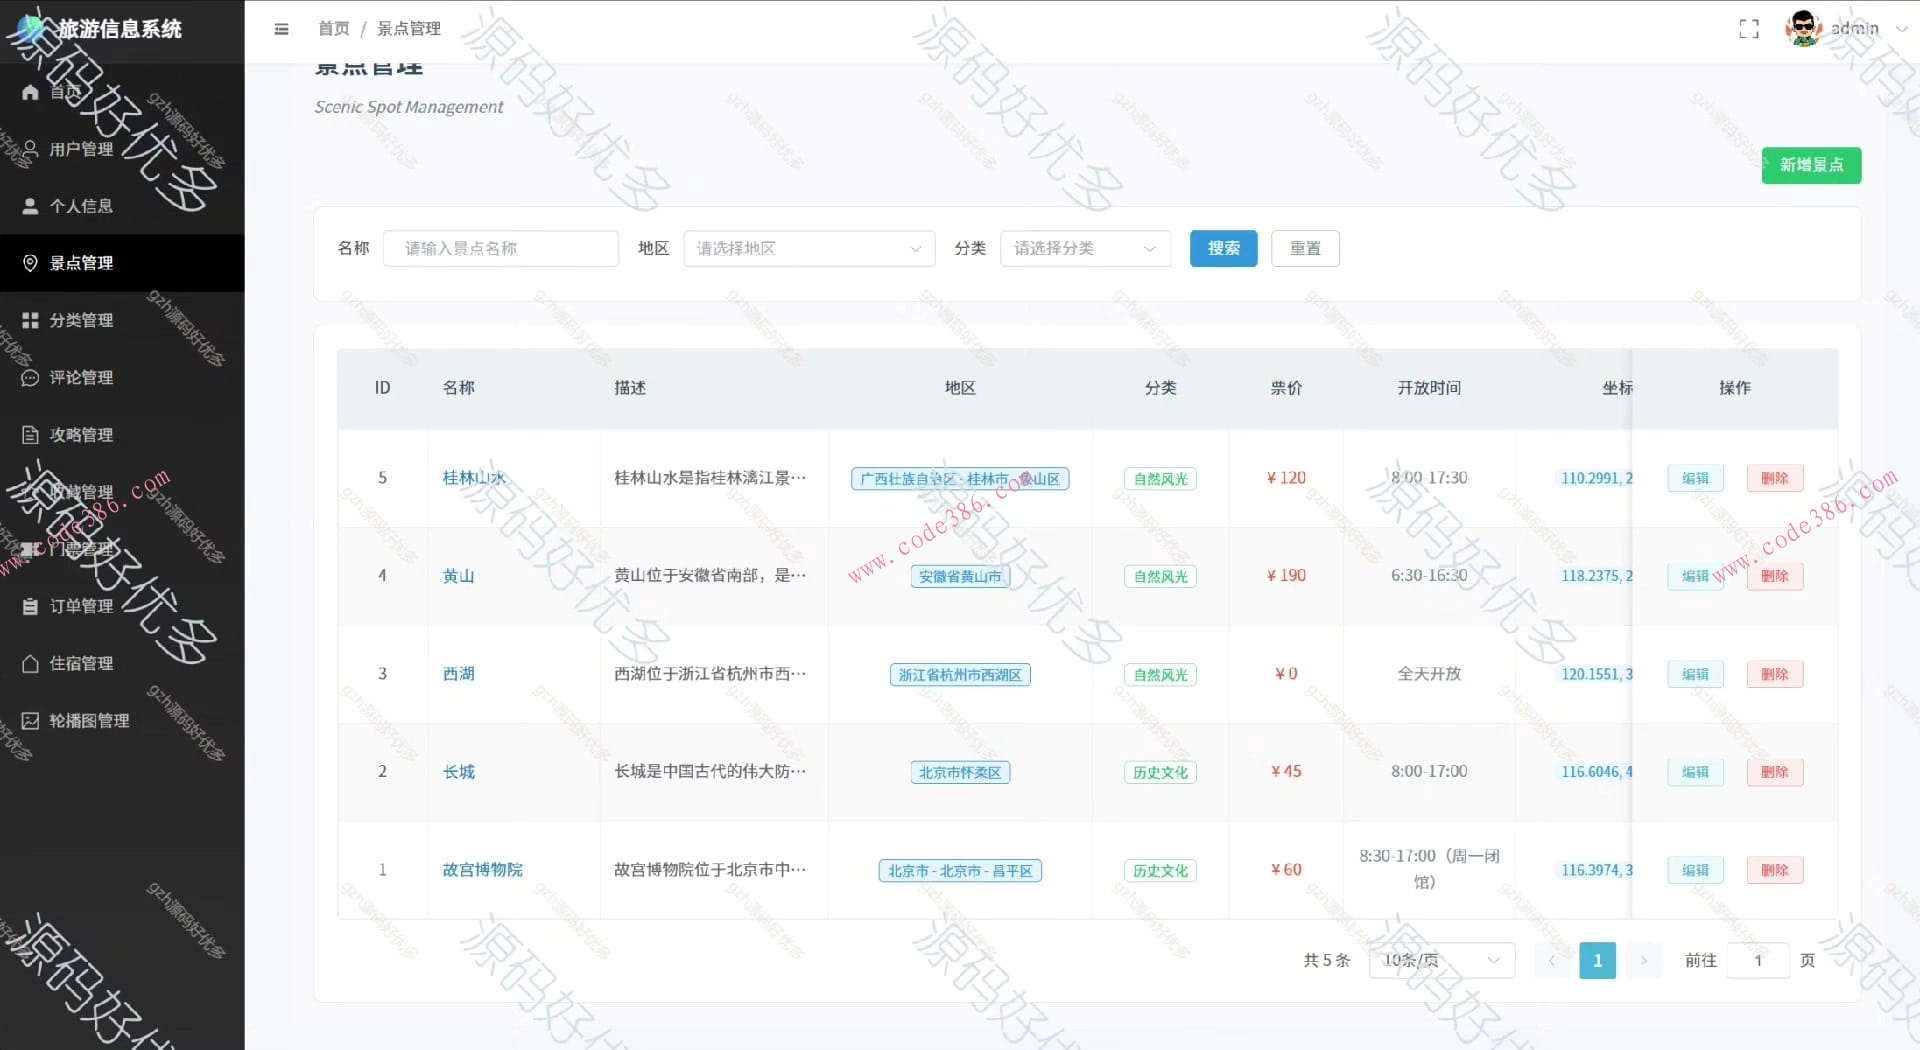Open the 地区 region dropdown
This screenshot has width=1920, height=1050.
click(x=808, y=248)
